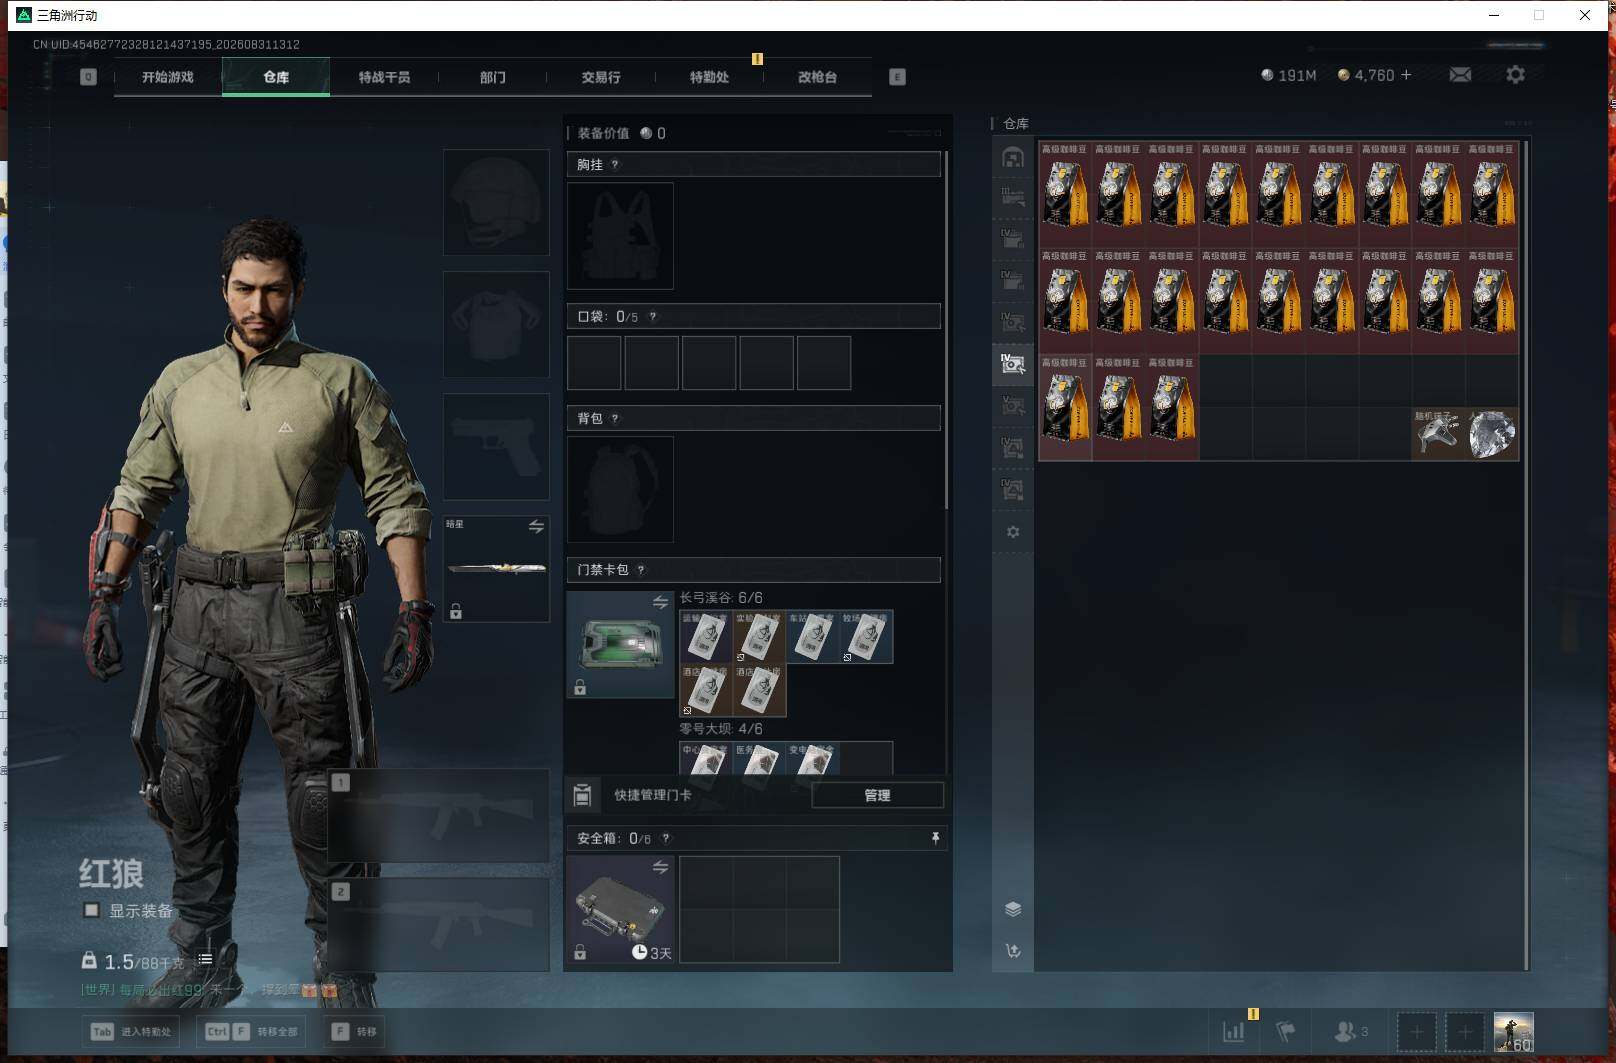This screenshot has height=1063, width=1616.
Task: Click the swap icon on the melee weapon slot
Action: 536,526
